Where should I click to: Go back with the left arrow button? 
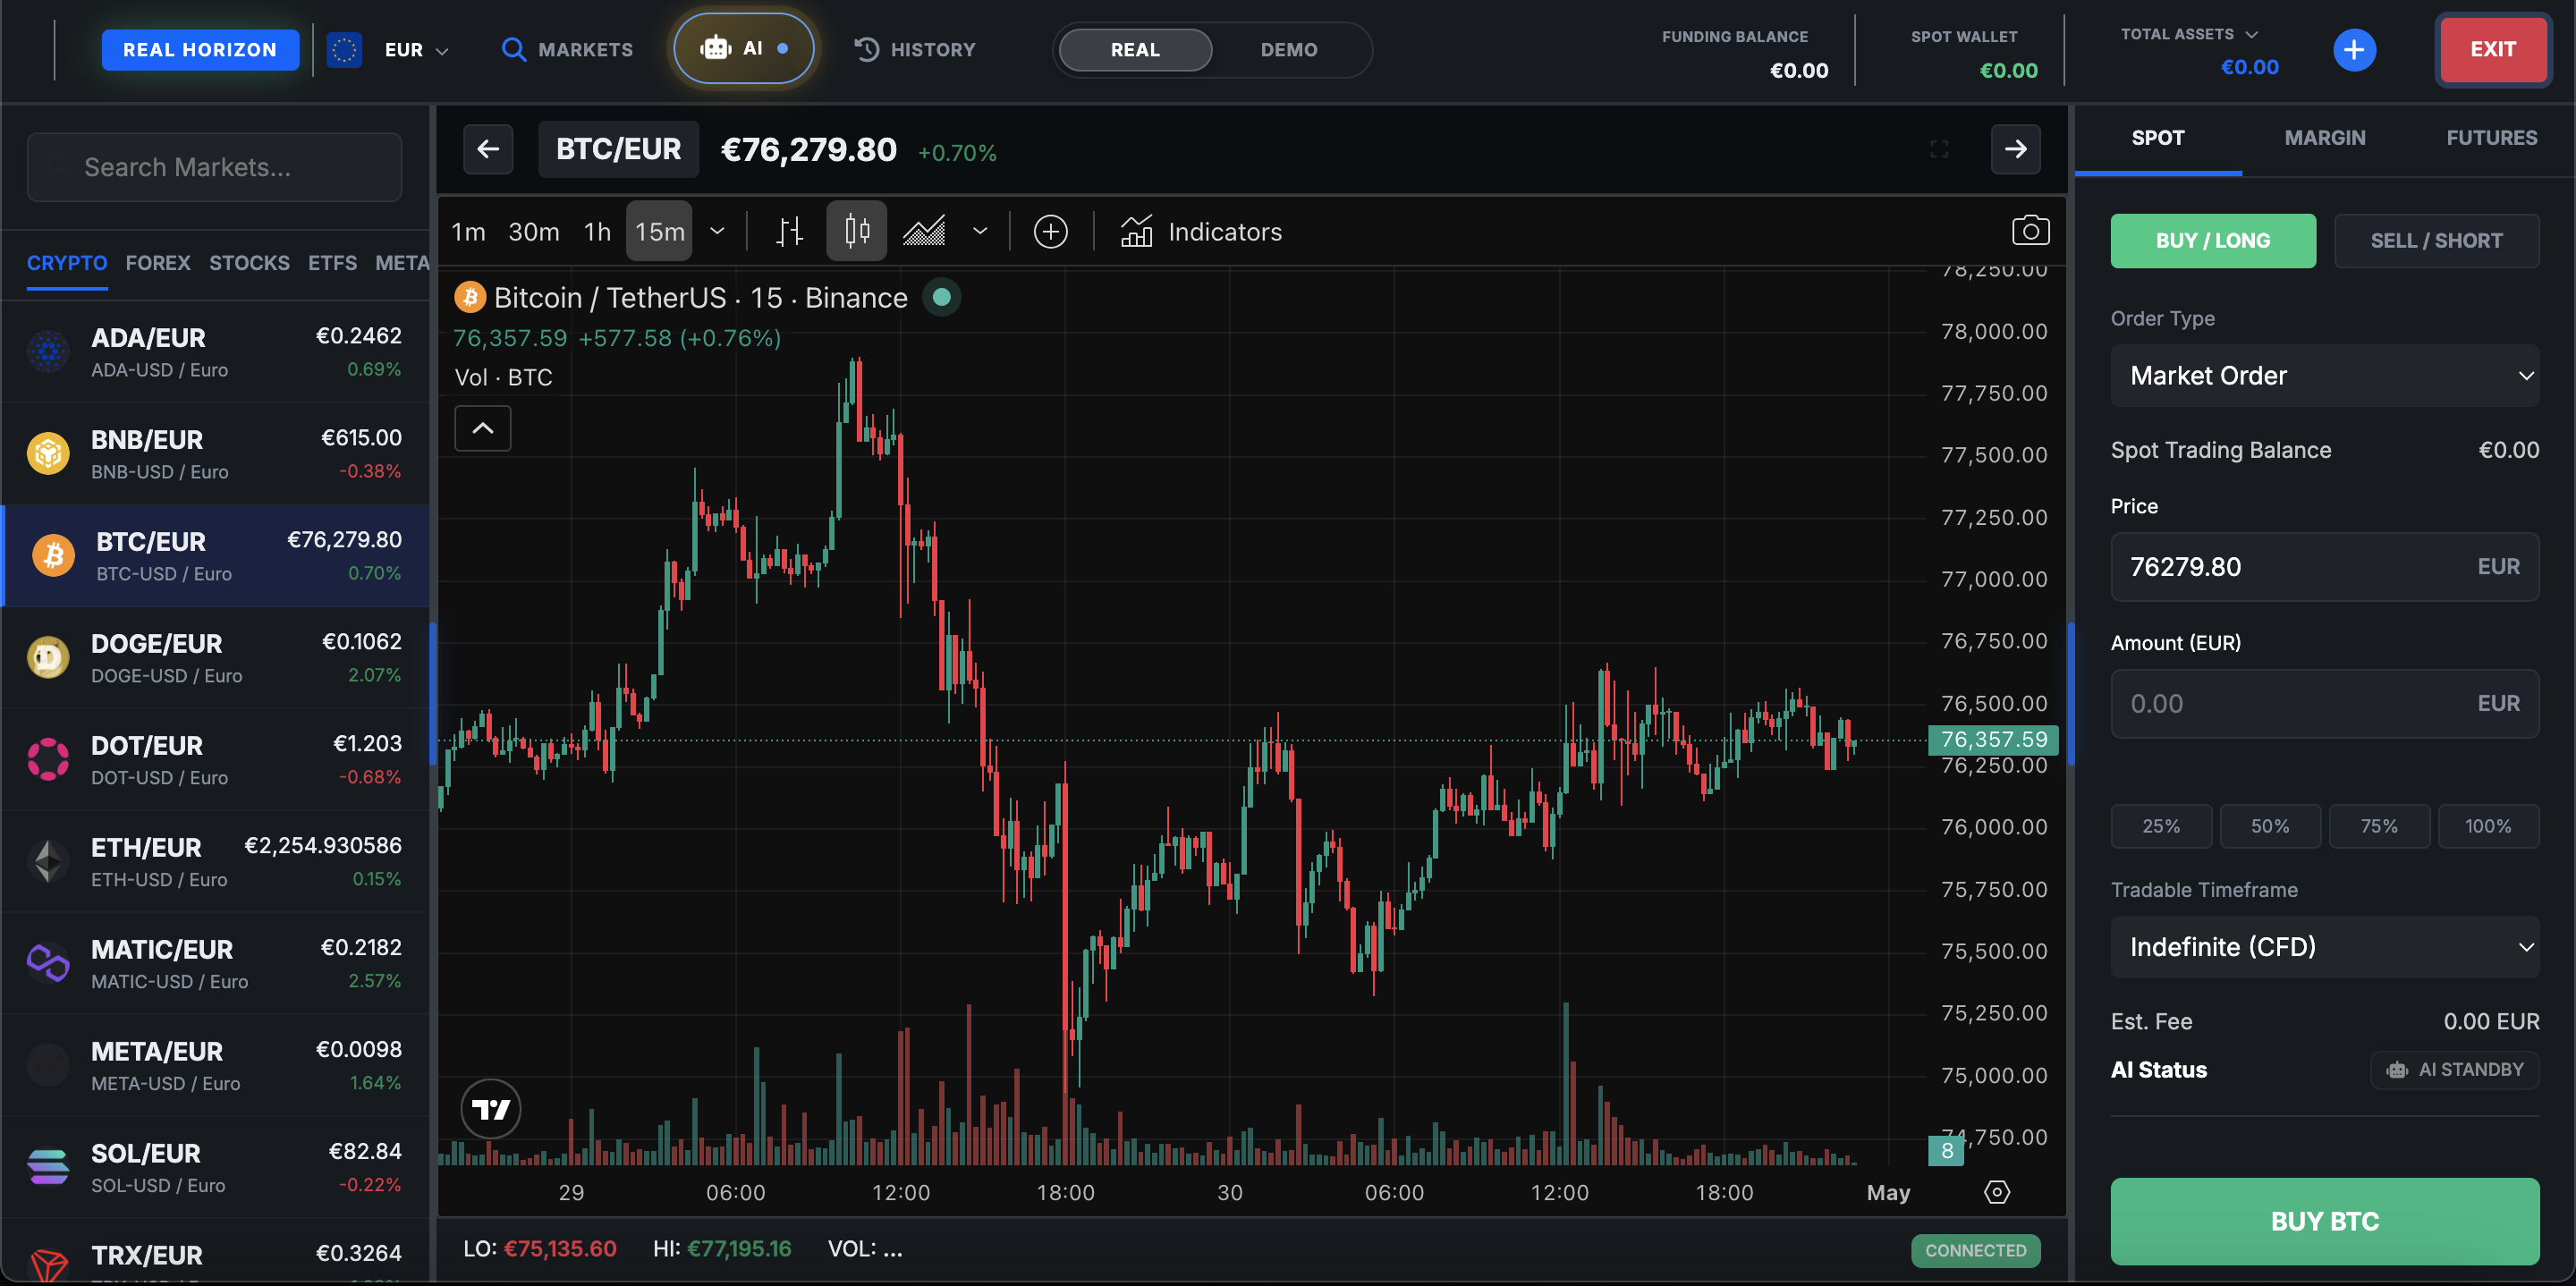(488, 149)
